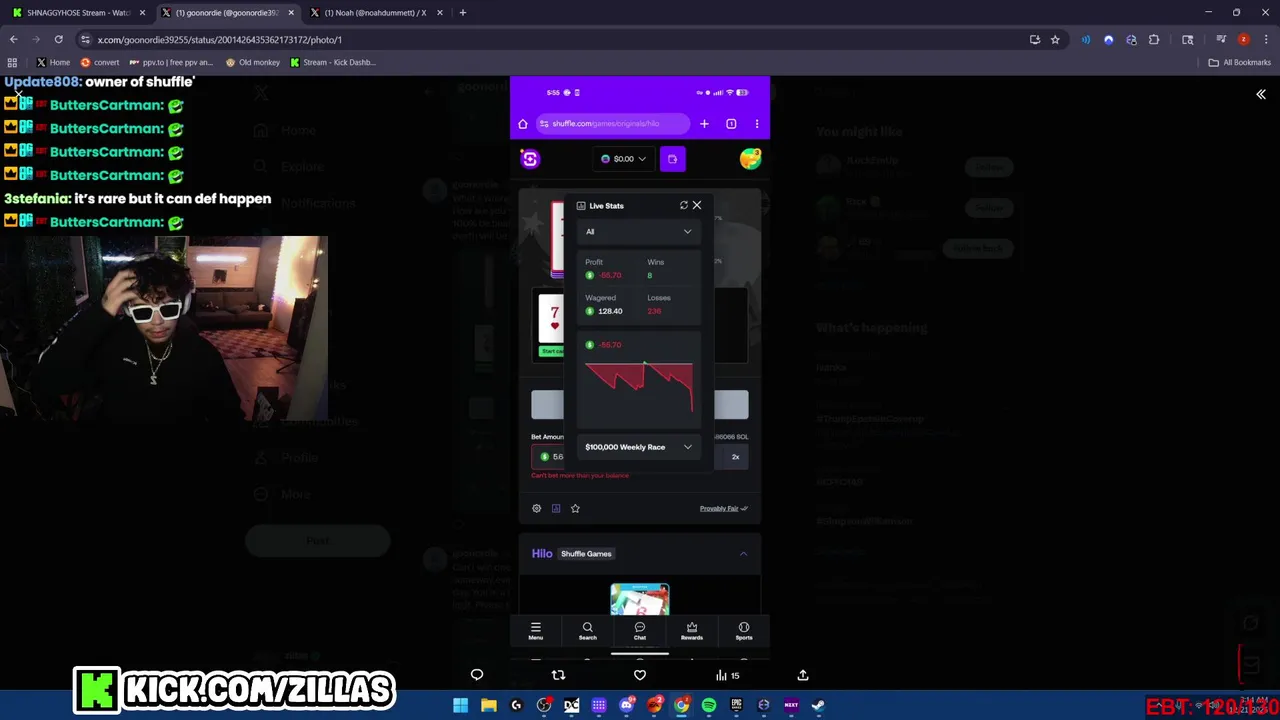Favorite the game with the star icon
The width and height of the screenshot is (1280, 720).
click(x=575, y=508)
